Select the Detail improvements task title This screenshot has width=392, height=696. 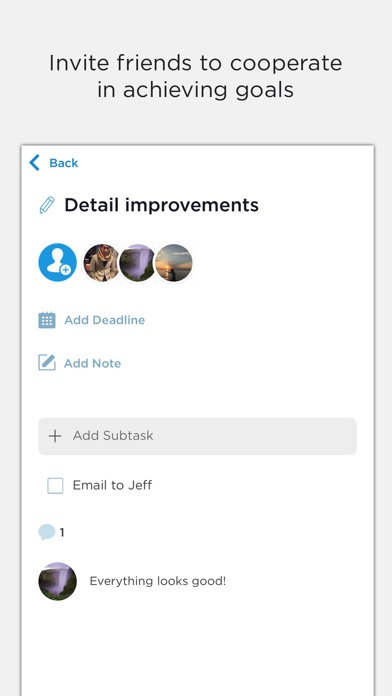tap(161, 205)
